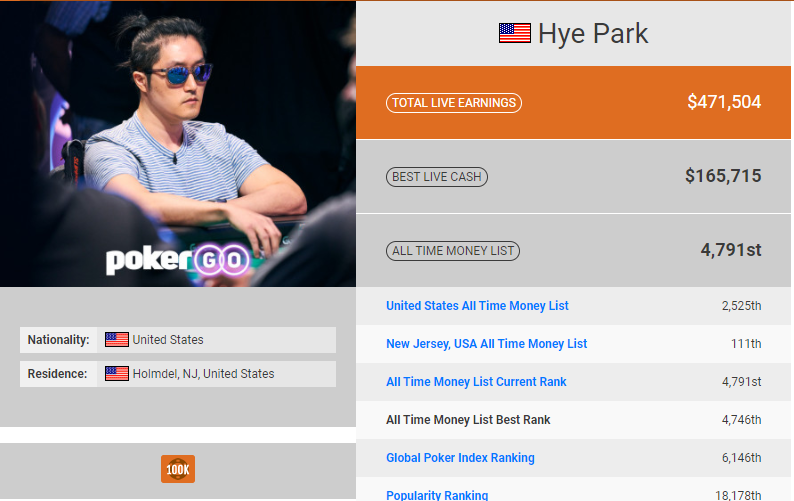Click the PokerGO logo on the photo
Image resolution: width=794 pixels, height=501 pixels.
pyautogui.click(x=177, y=261)
